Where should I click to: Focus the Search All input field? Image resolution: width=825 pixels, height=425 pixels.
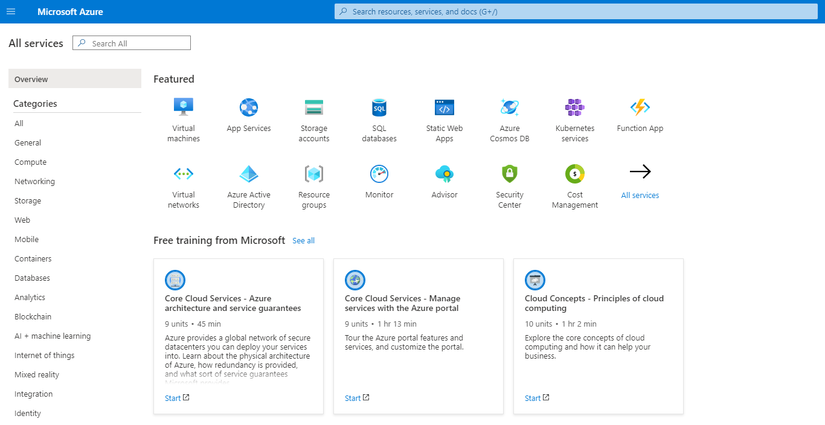[132, 43]
